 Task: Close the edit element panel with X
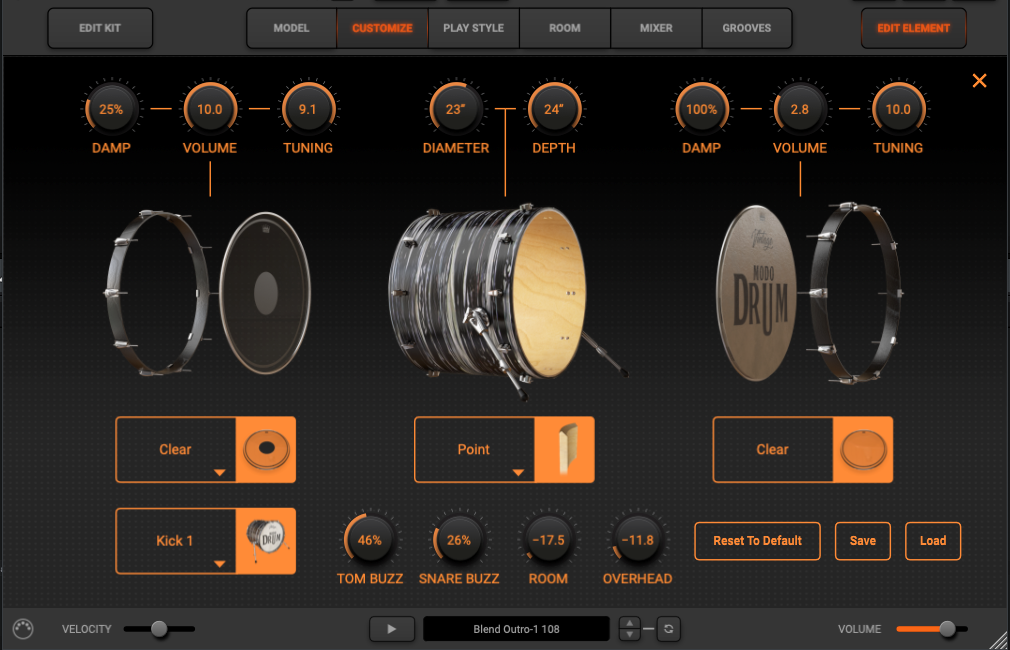click(x=979, y=81)
